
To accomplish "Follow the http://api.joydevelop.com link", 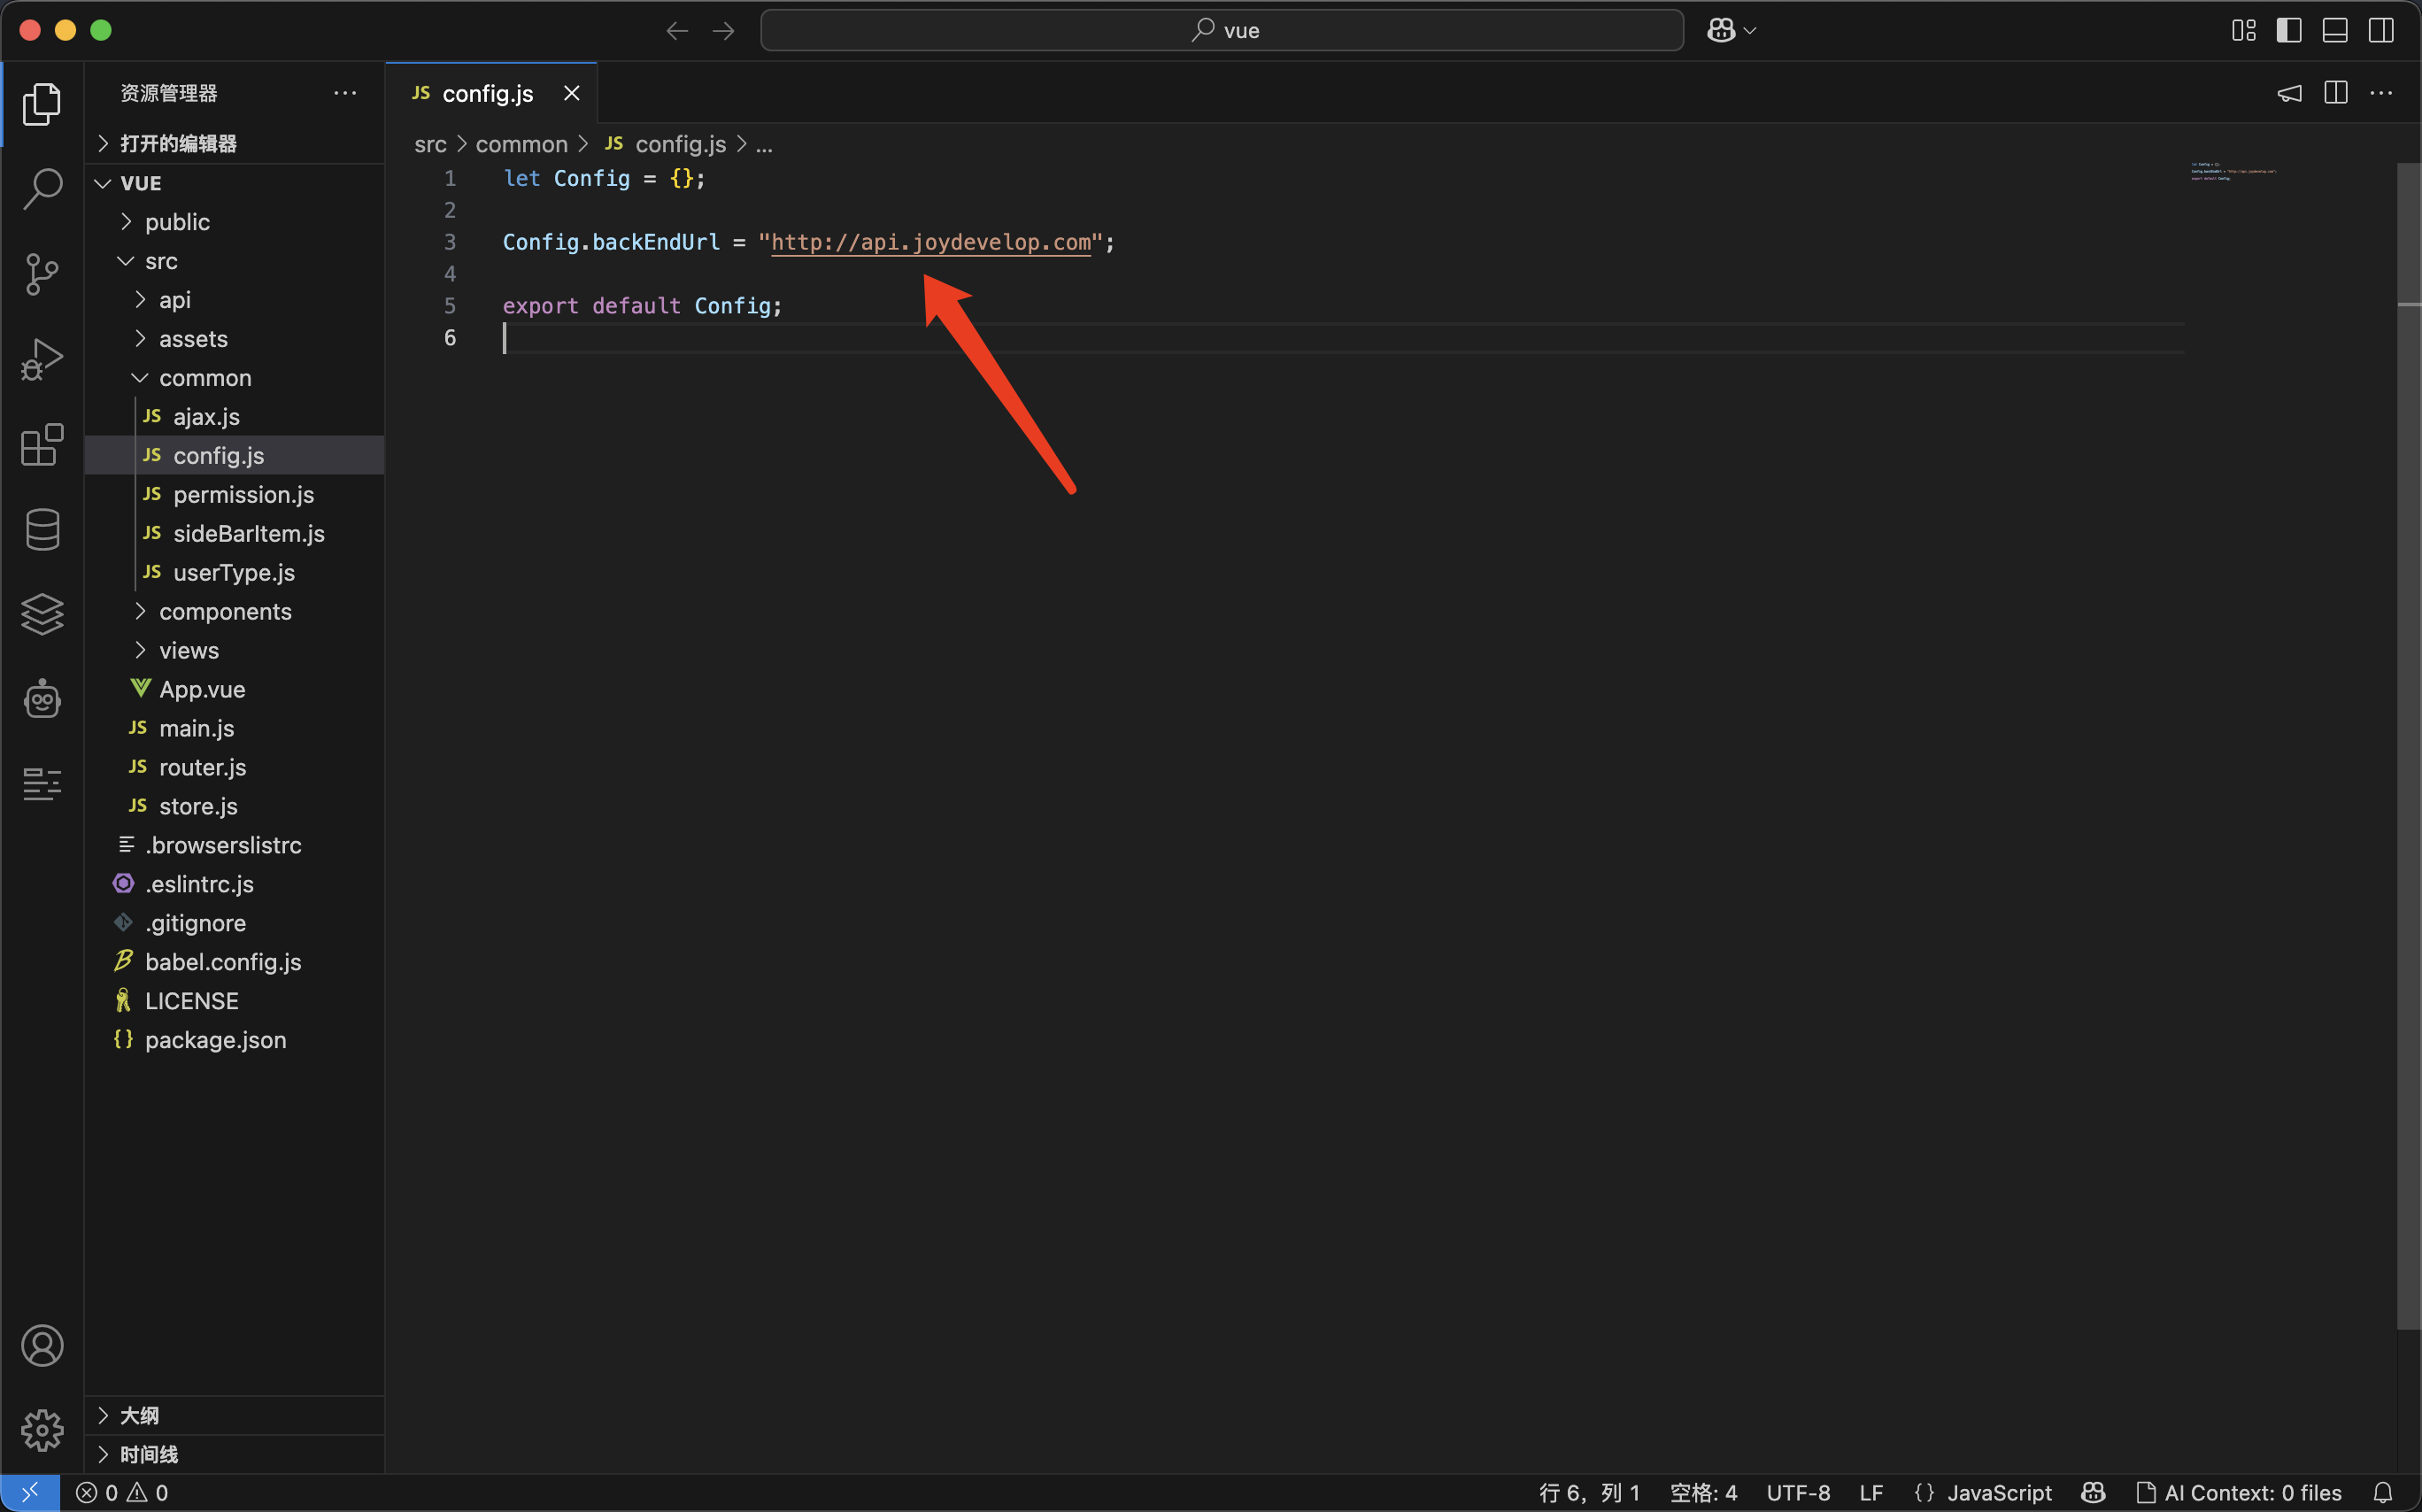I will [x=931, y=242].
